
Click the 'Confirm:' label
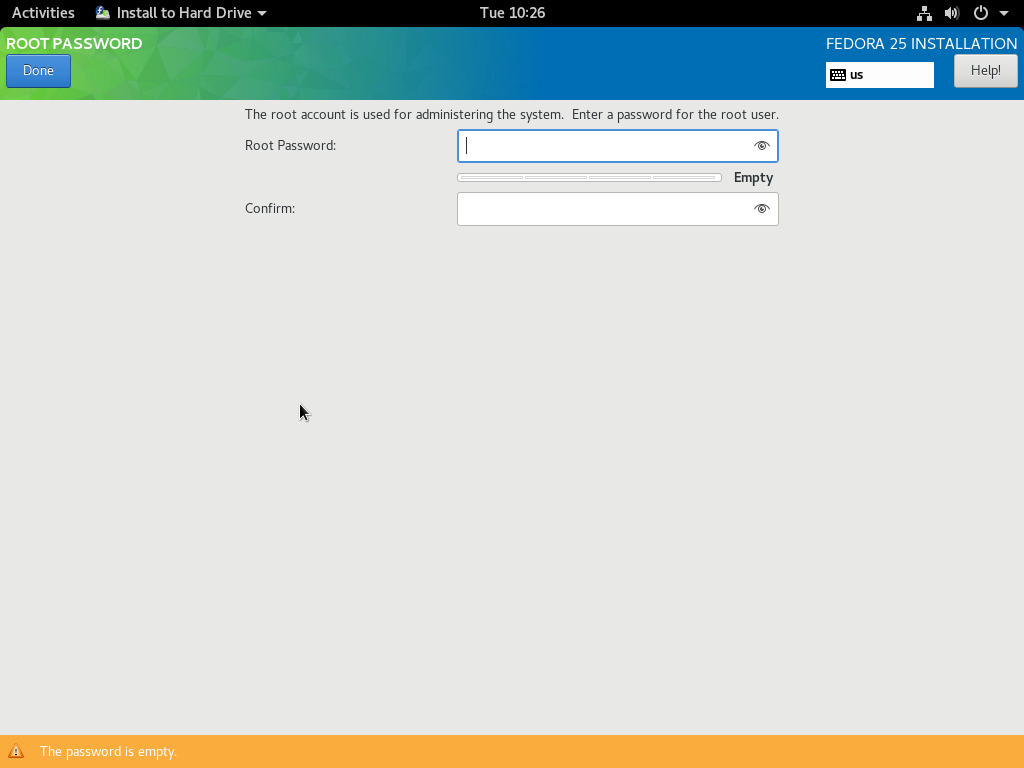pyautogui.click(x=270, y=209)
